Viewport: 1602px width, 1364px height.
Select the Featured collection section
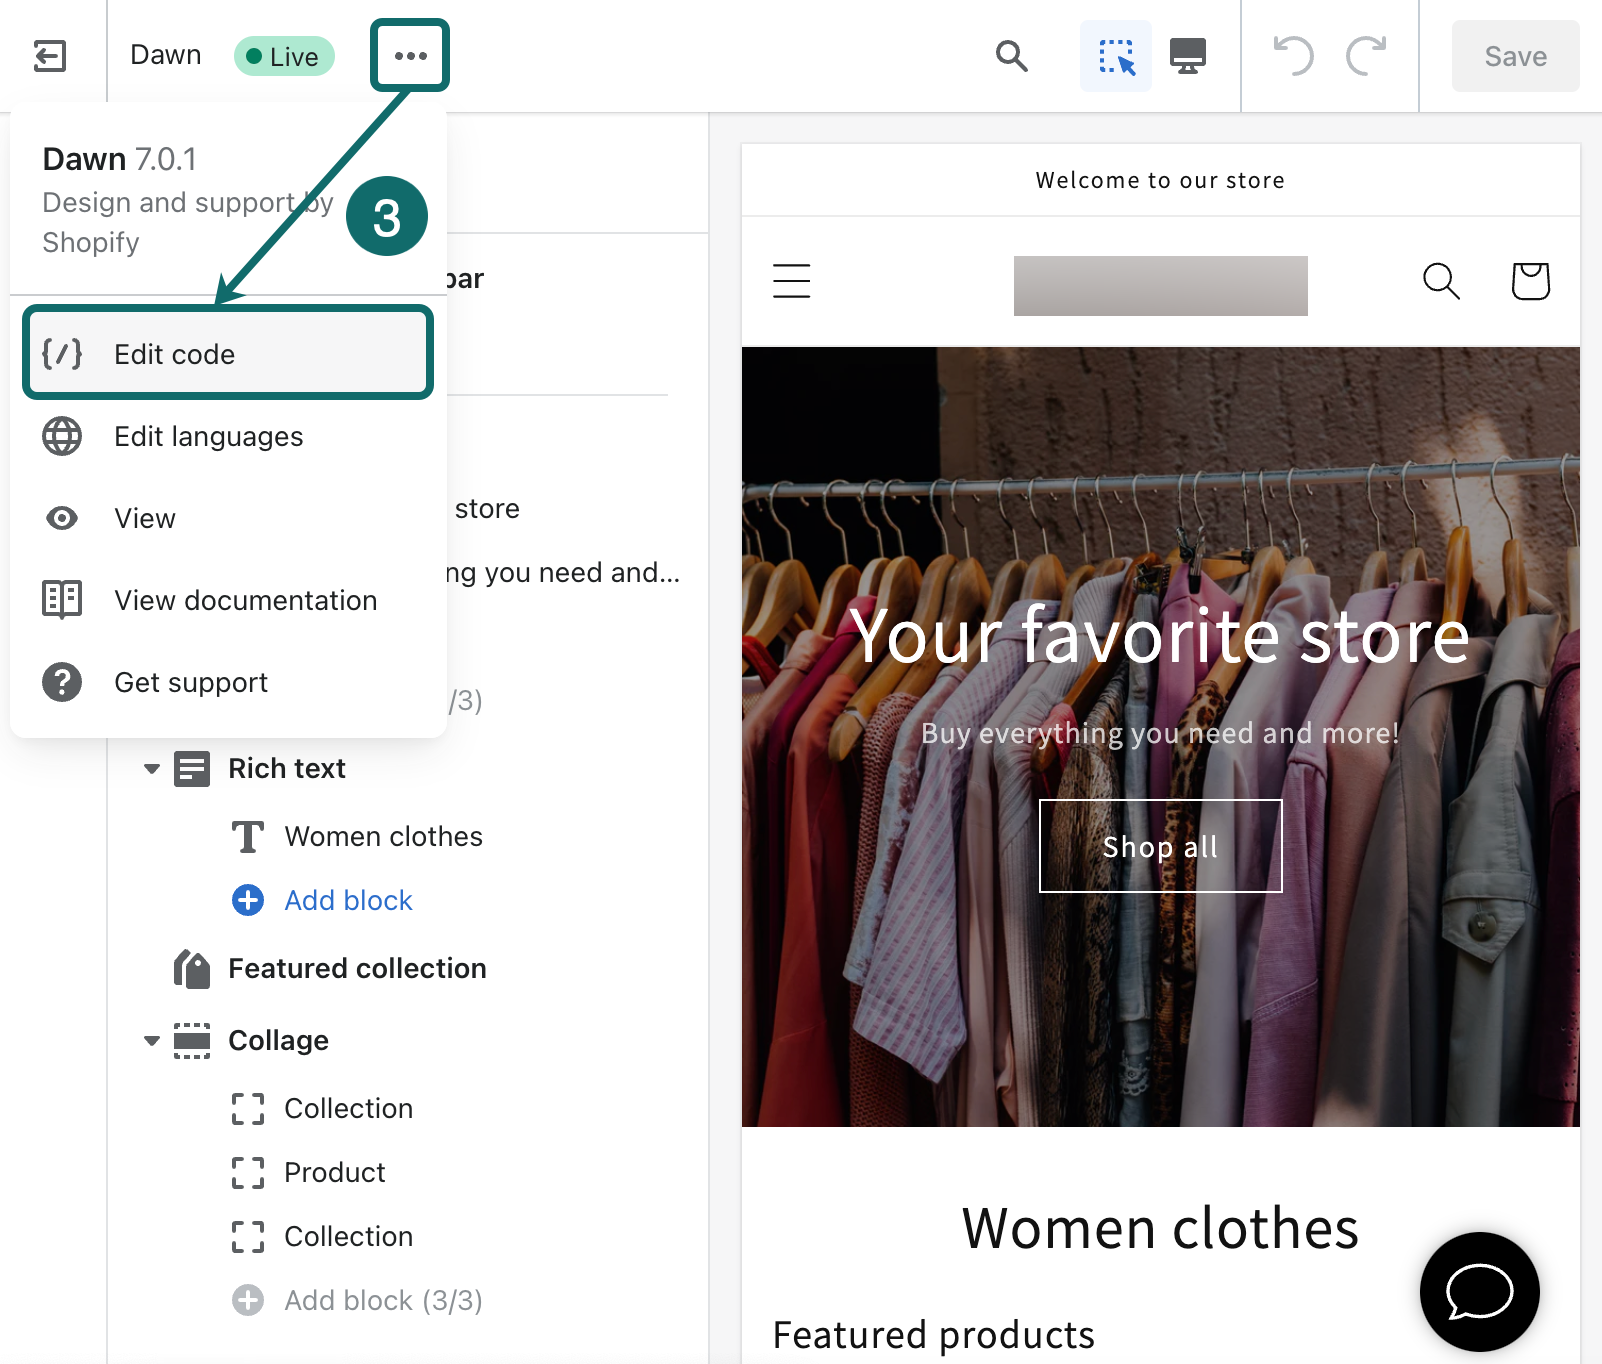357,968
